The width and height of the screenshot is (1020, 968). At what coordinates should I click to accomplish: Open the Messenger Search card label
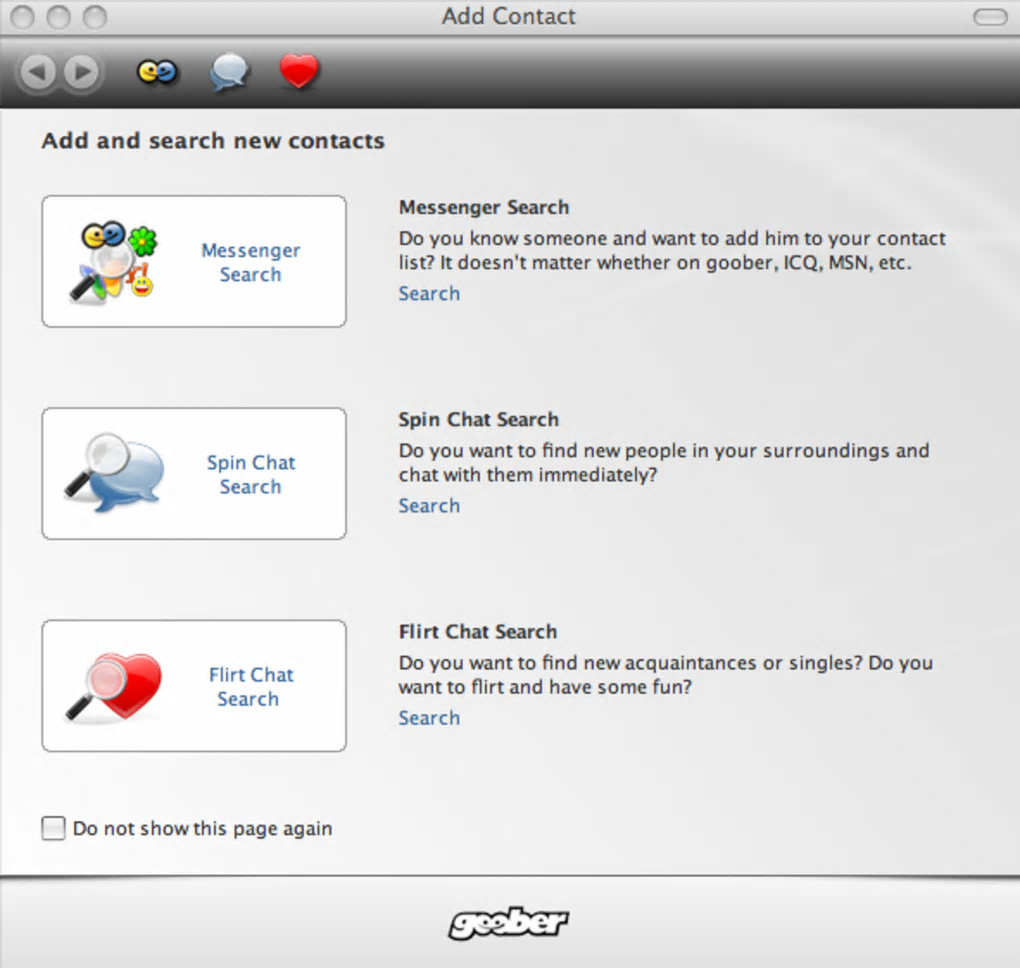[250, 262]
